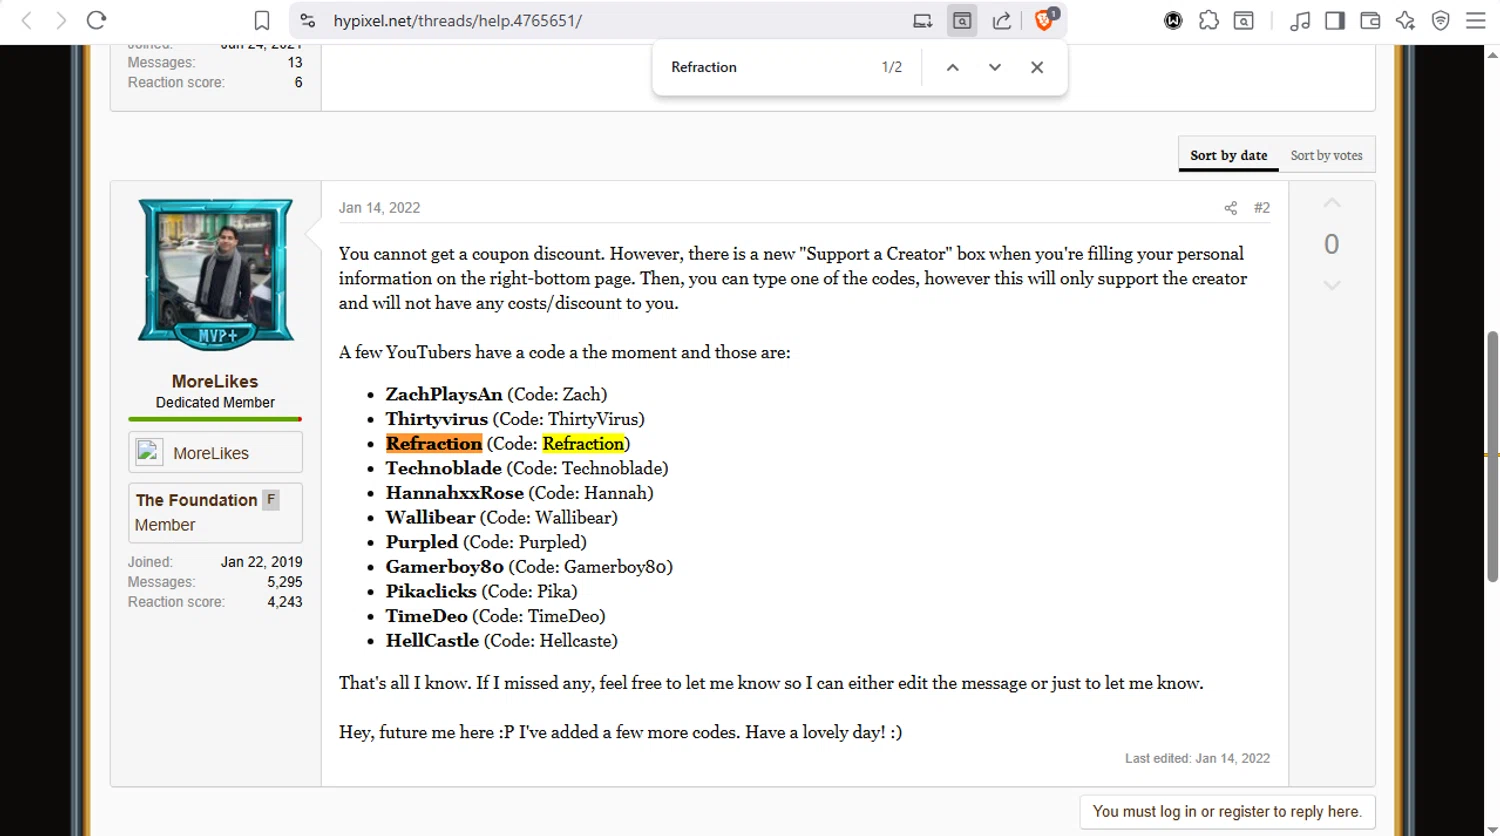The image size is (1500, 836).
Task: Click the page vertical scrollbar thumb
Action: pos(1492,455)
